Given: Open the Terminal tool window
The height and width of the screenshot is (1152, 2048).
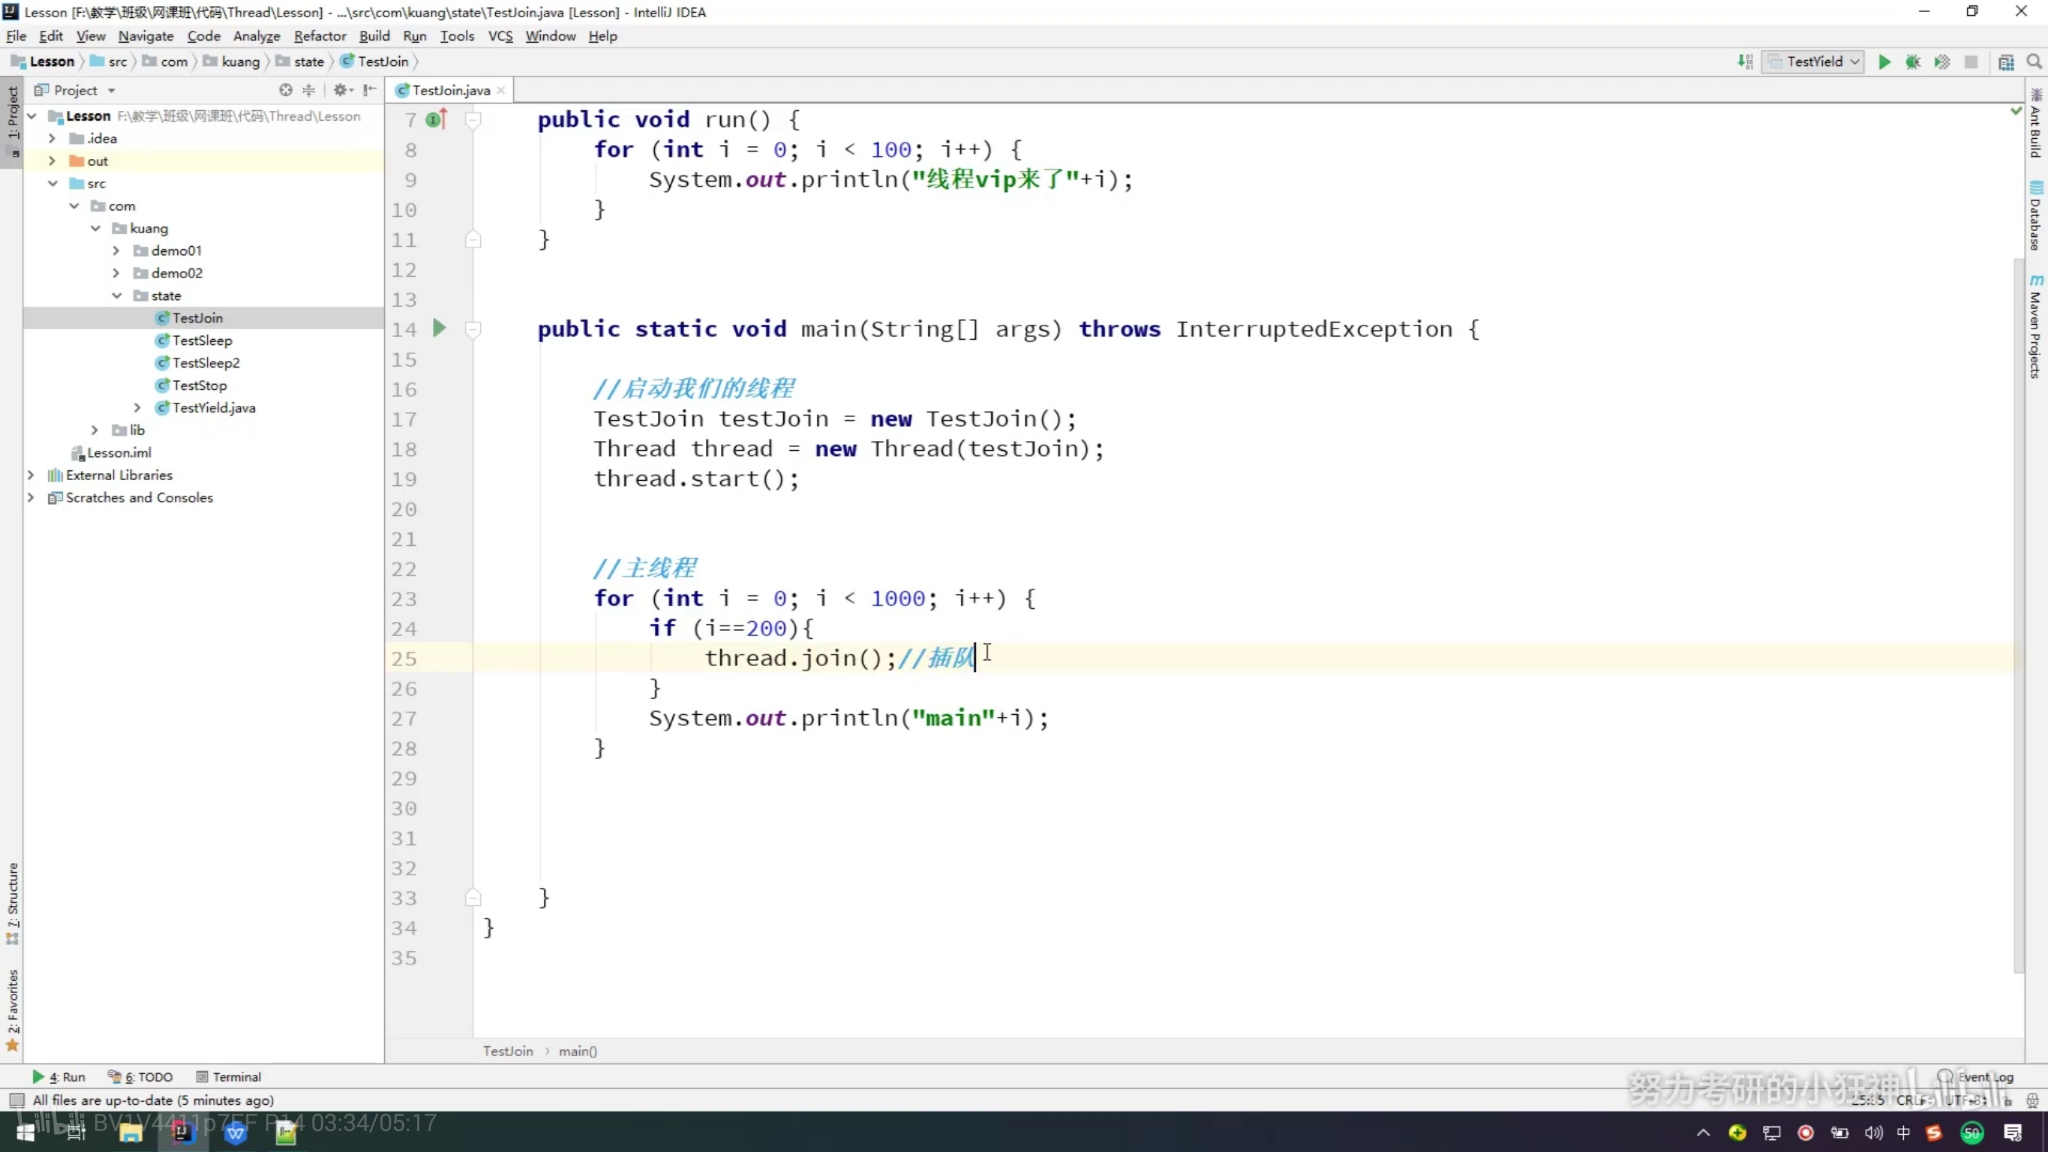Looking at the screenshot, I should [229, 1077].
